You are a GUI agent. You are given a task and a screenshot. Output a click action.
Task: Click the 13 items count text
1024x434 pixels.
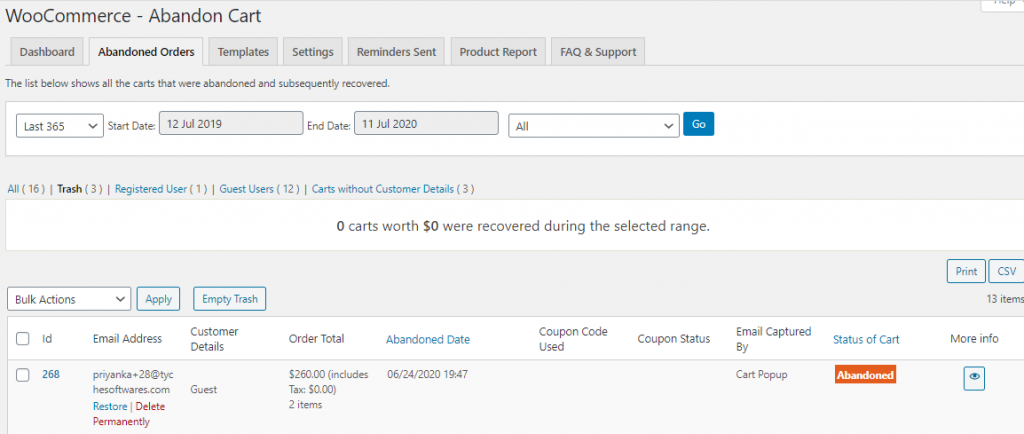[x=1004, y=299]
